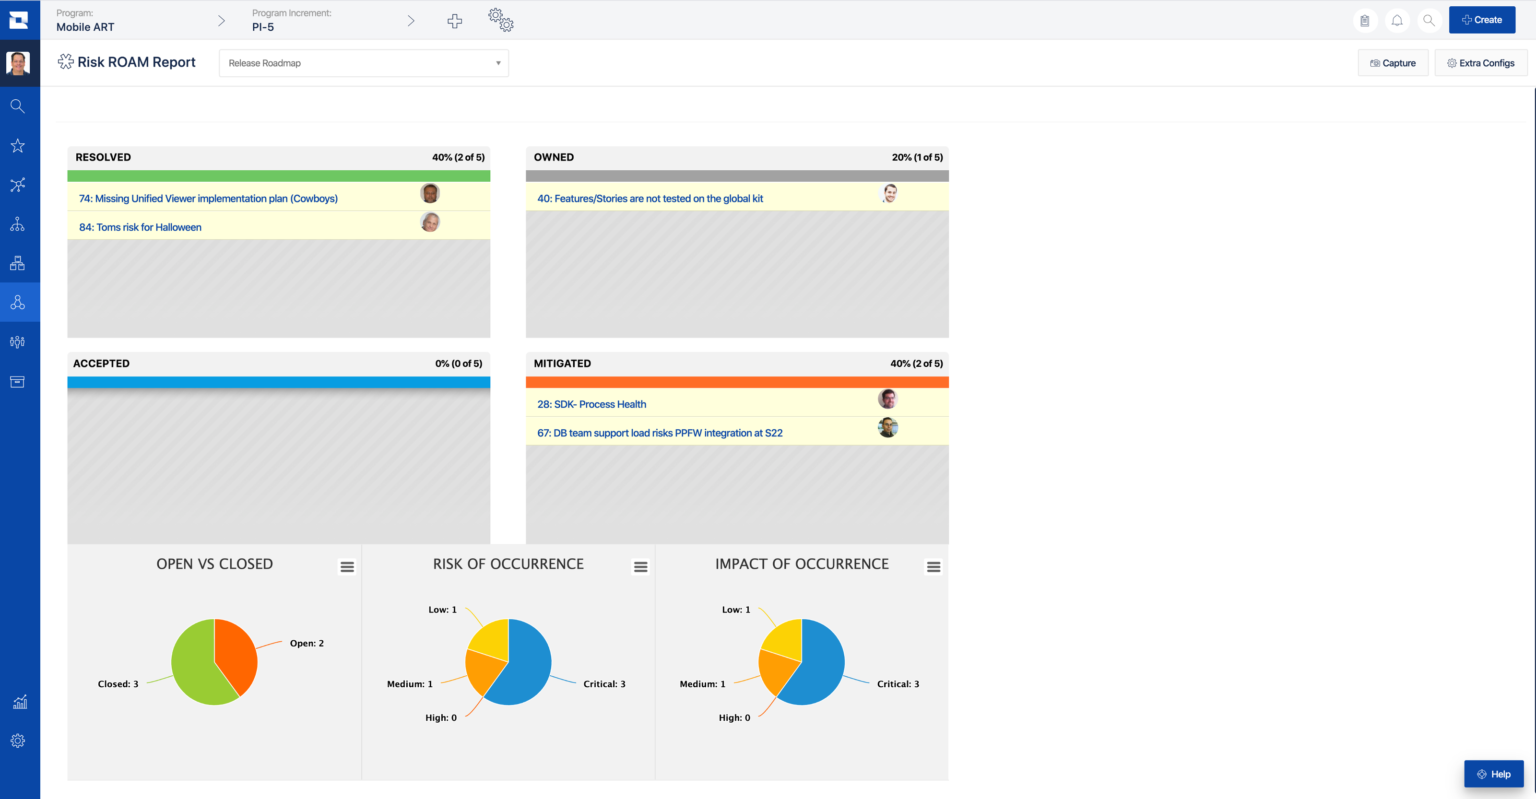Open the Release Roadmap dropdown
Viewport: 1536px width, 799px height.
363,62
